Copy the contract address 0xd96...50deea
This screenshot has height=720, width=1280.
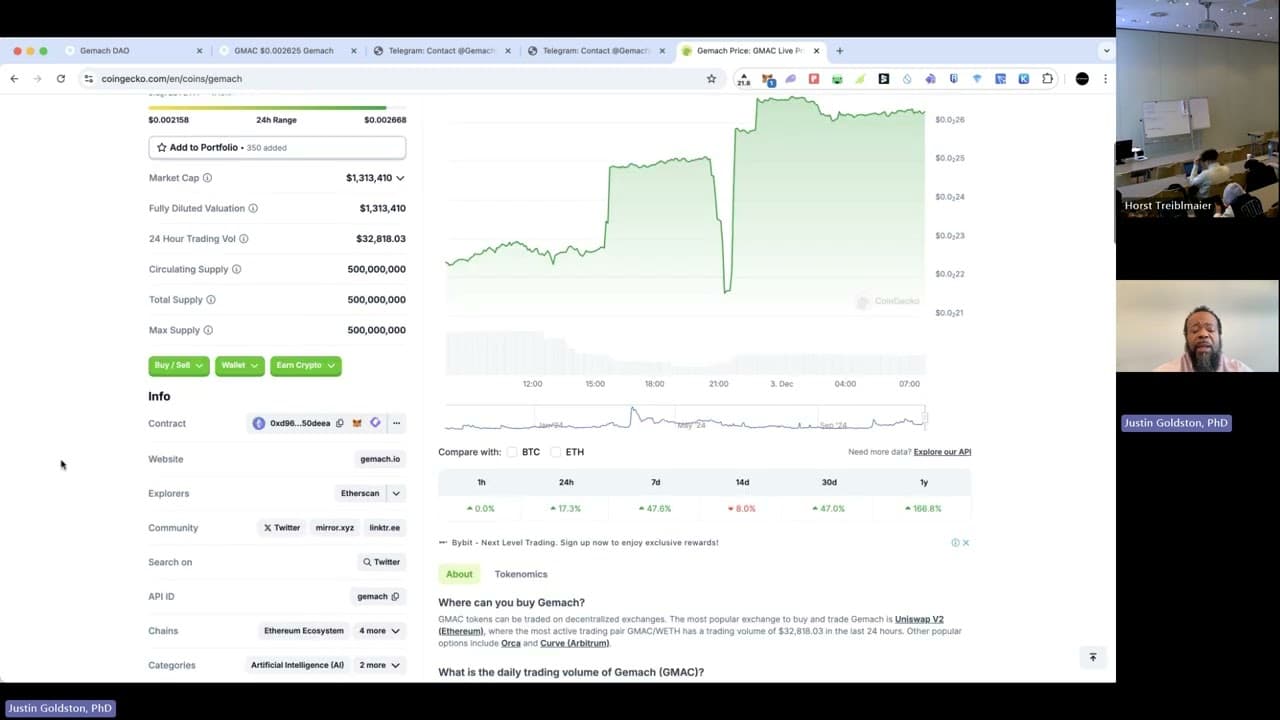tap(340, 423)
